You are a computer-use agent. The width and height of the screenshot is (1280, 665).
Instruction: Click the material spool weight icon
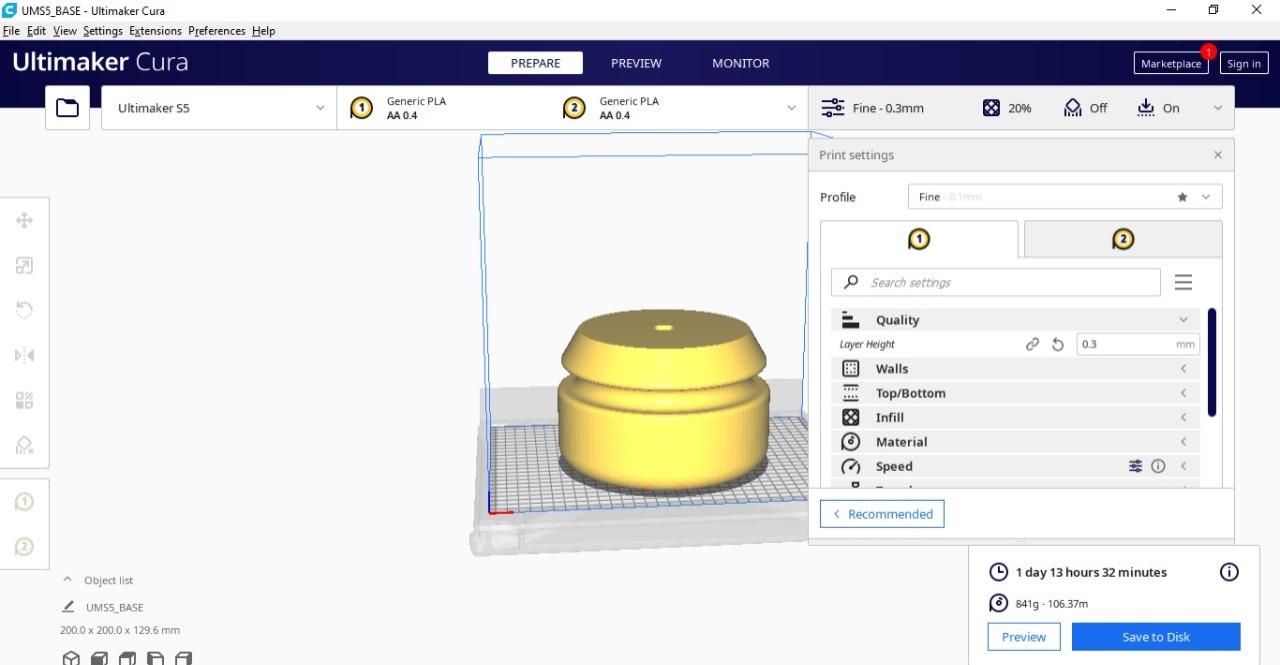pos(998,603)
